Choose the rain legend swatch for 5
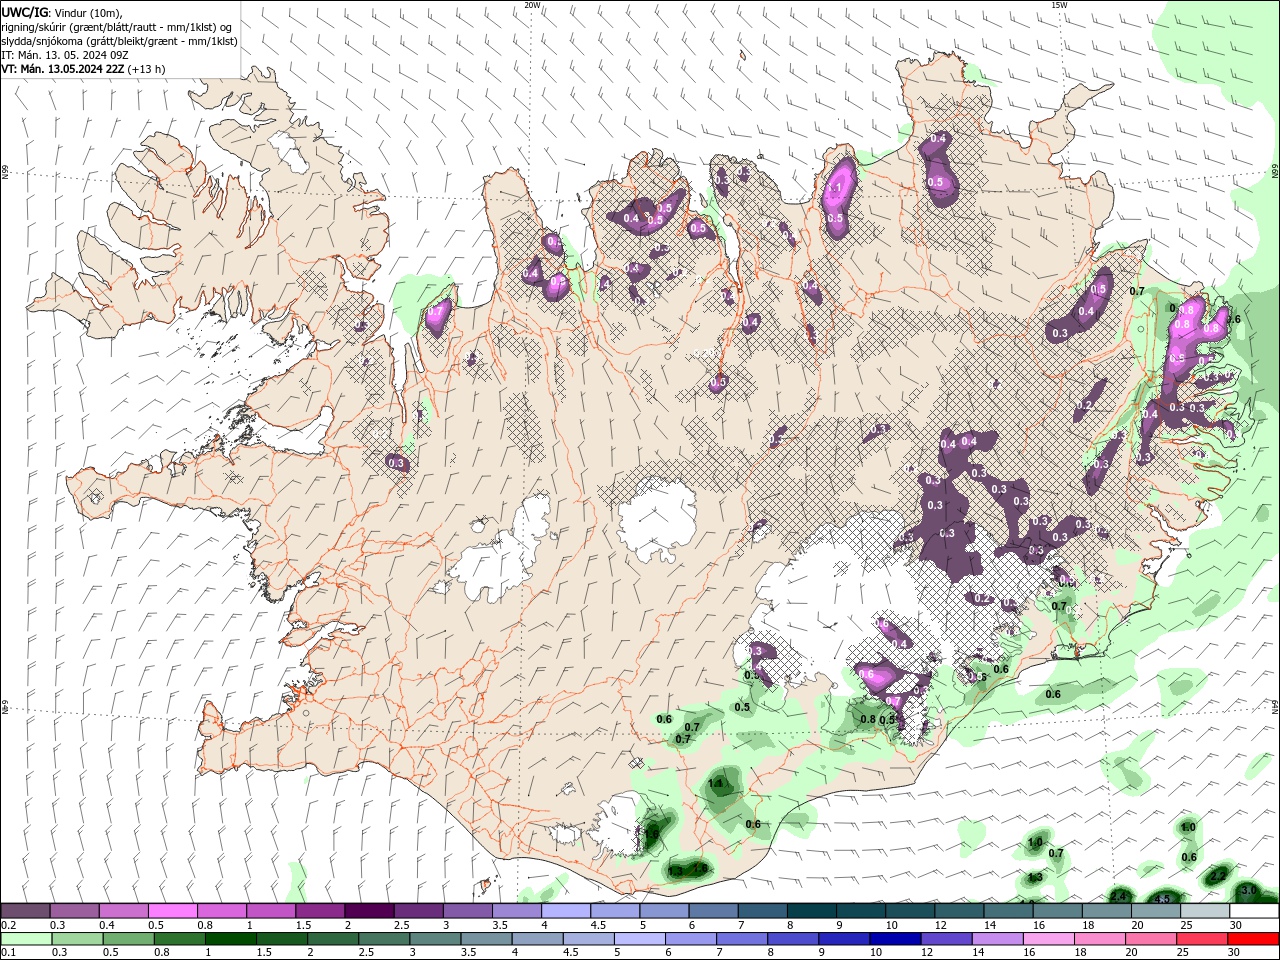 [x=639, y=938]
